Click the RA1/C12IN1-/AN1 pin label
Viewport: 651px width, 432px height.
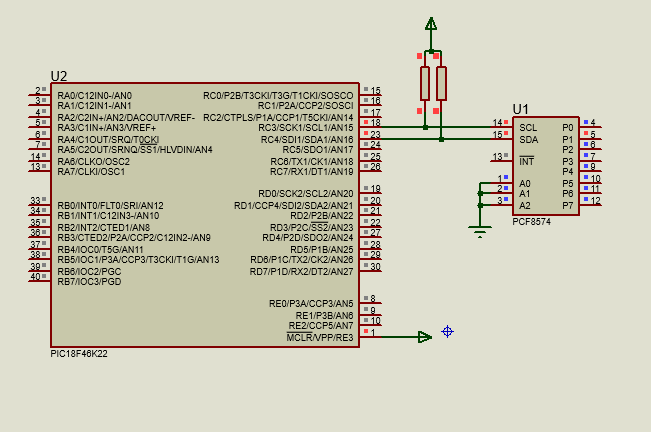[x=94, y=106]
